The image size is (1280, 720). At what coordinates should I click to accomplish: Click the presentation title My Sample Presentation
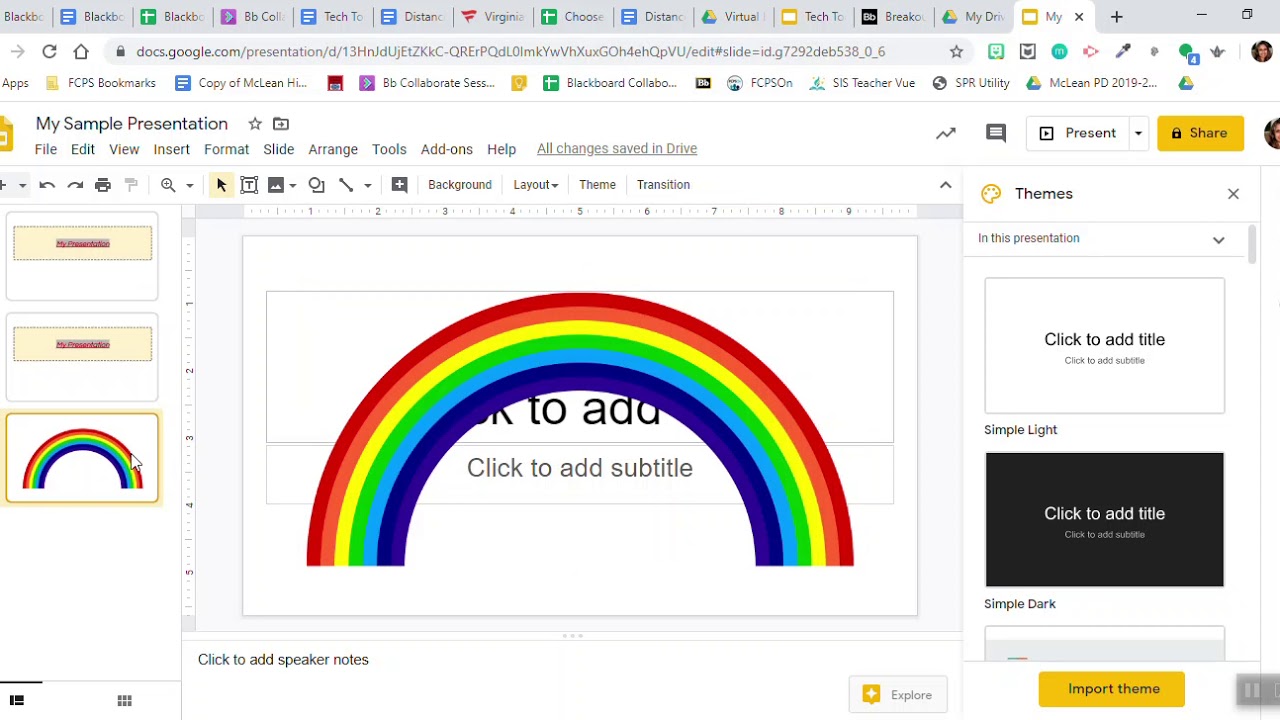click(x=132, y=124)
